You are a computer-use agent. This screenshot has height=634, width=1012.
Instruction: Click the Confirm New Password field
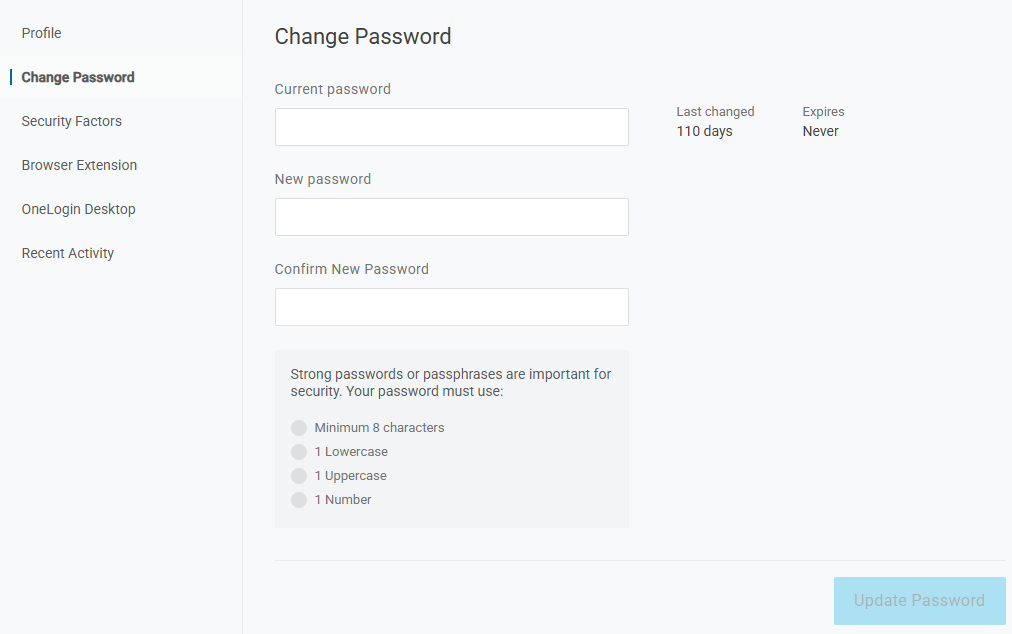[x=451, y=307]
